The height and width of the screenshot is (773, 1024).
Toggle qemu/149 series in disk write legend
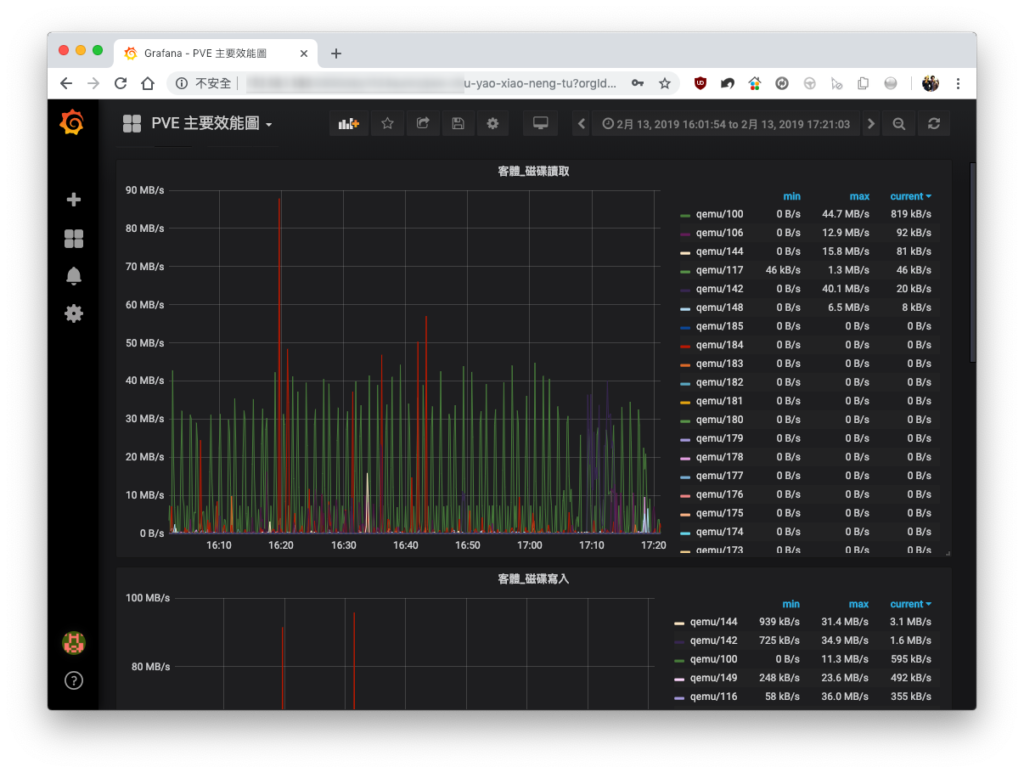[x=713, y=678]
